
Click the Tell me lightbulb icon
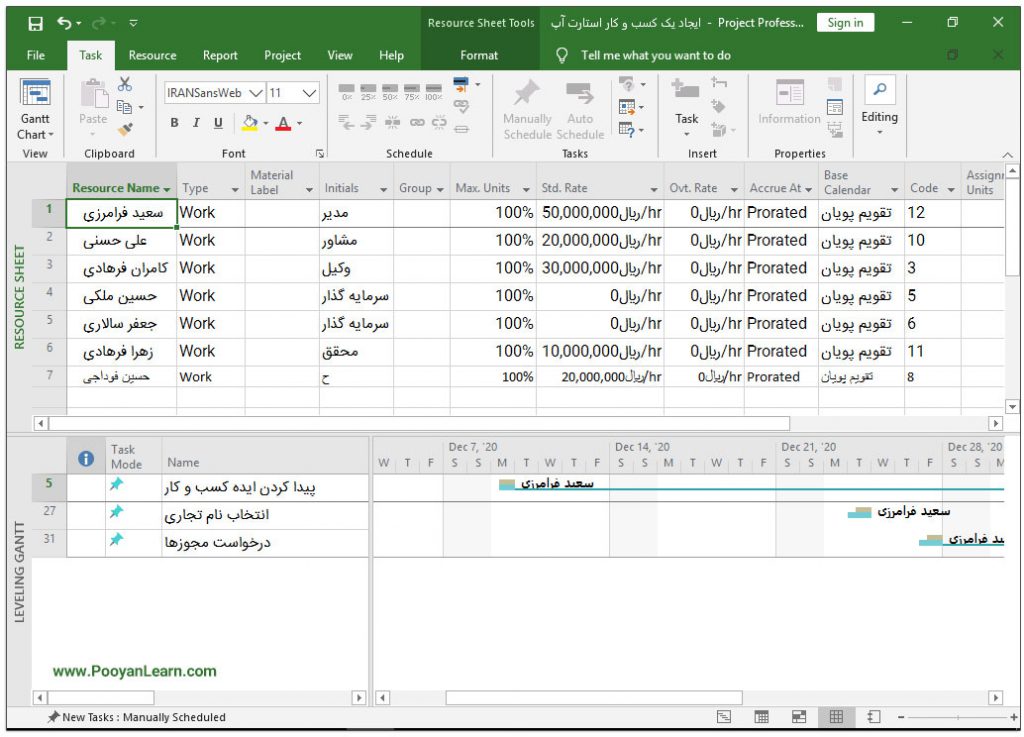coord(562,55)
